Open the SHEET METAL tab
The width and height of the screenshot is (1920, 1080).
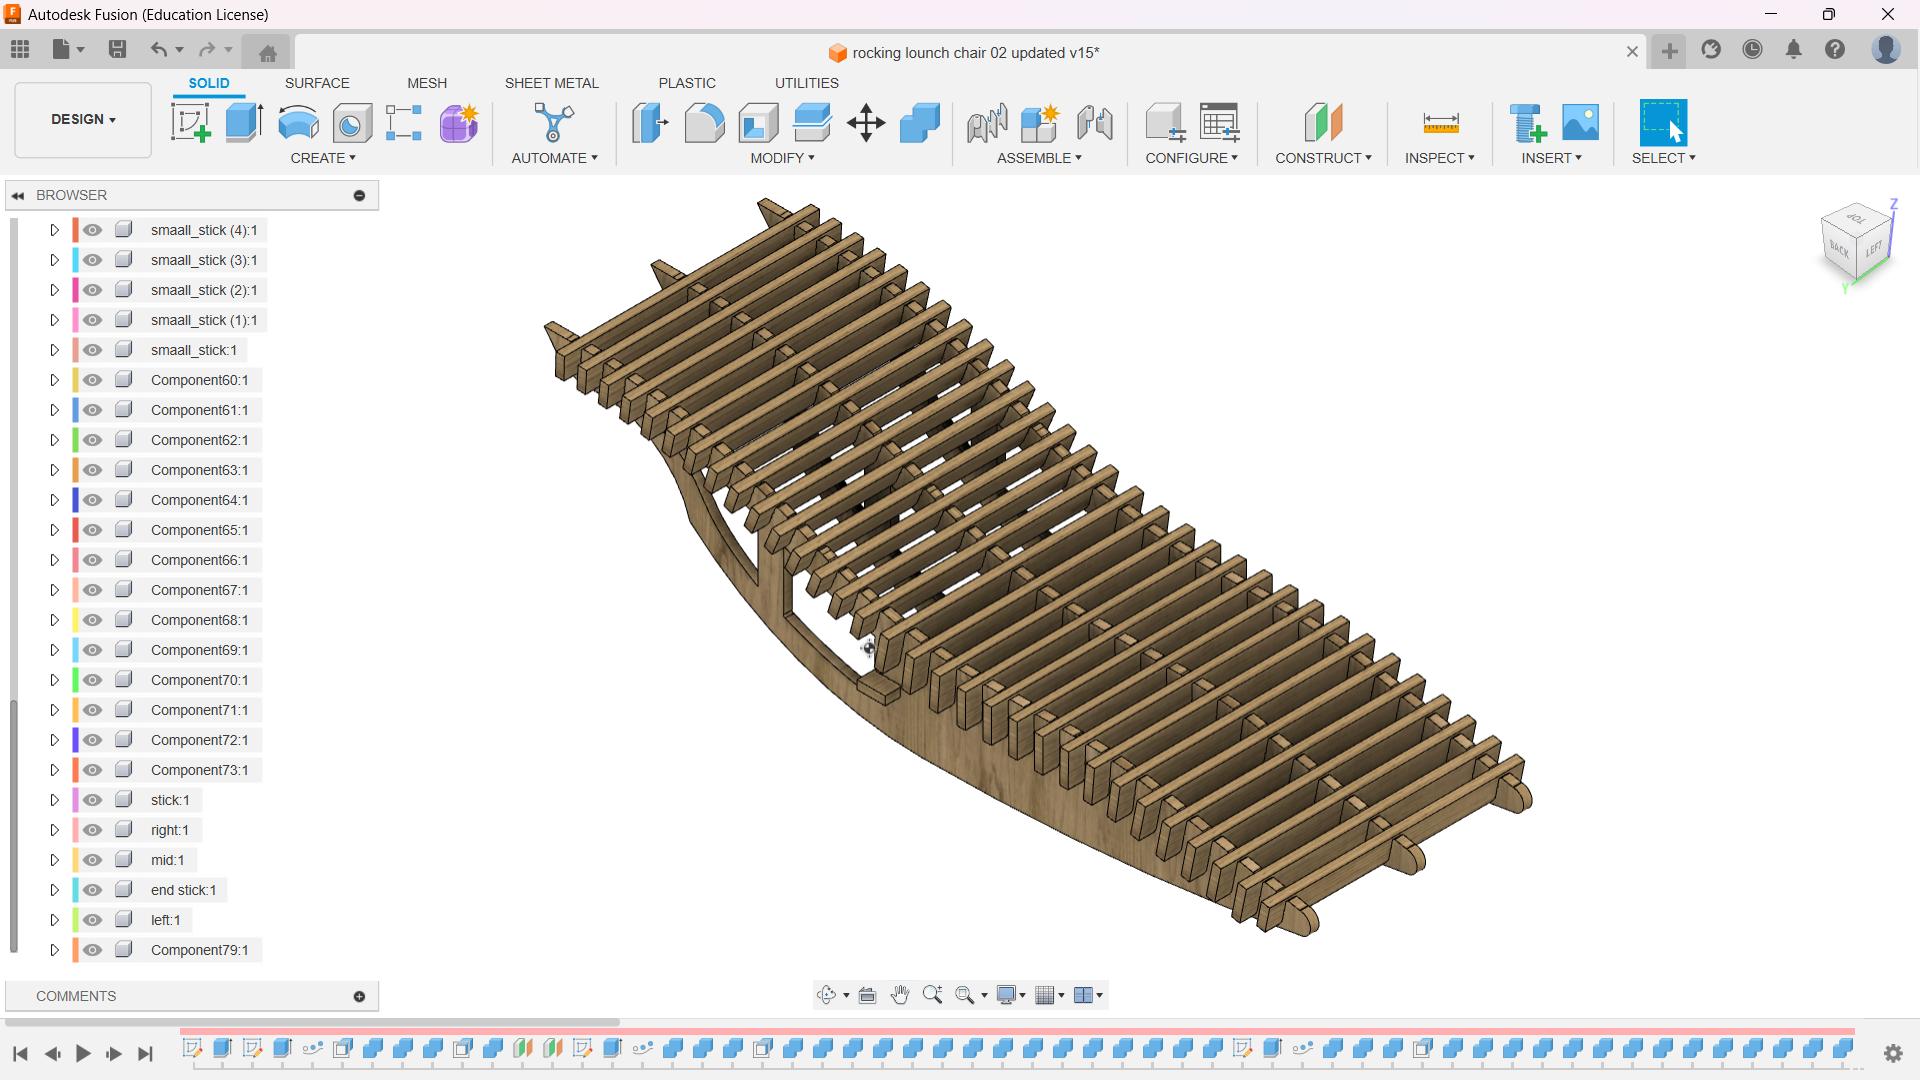[x=551, y=83]
